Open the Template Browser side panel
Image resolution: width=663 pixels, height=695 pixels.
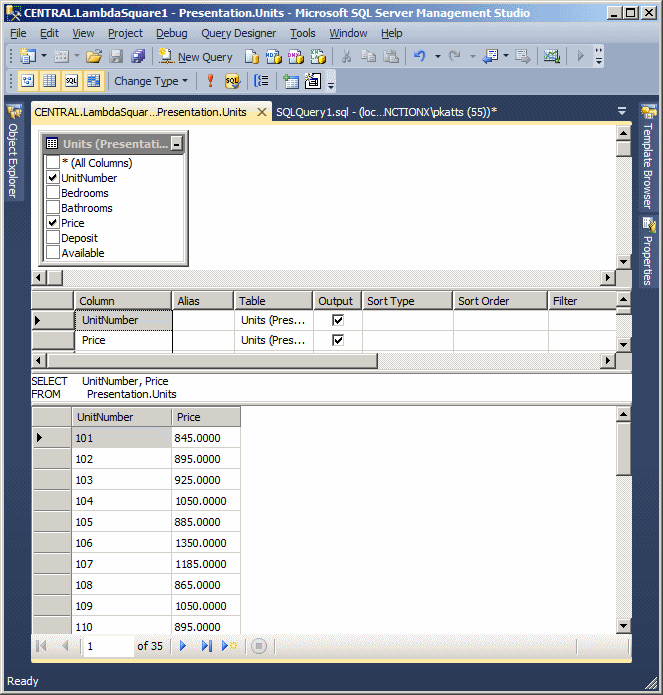pyautogui.click(x=648, y=157)
